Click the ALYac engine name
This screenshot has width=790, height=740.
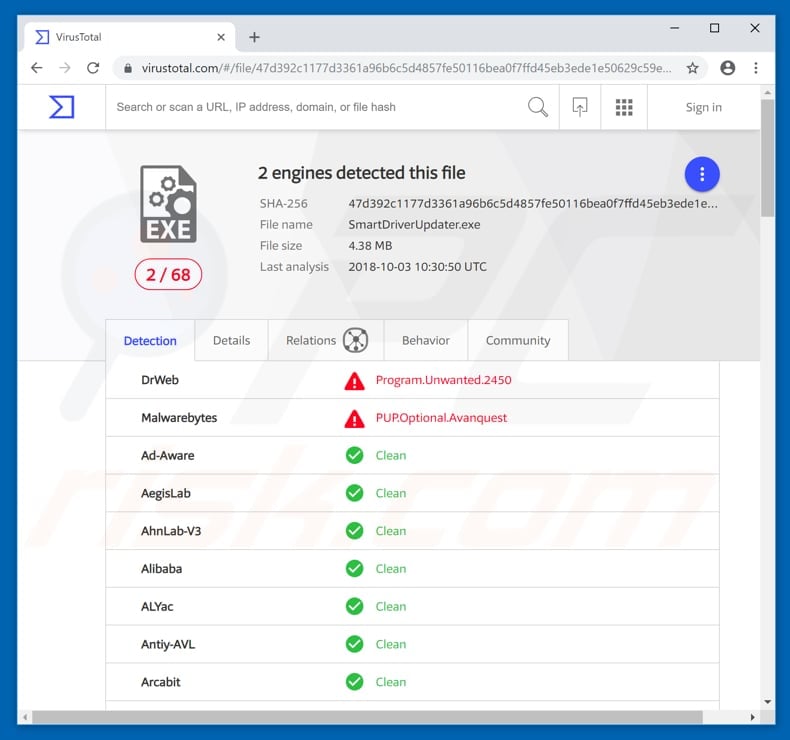click(x=157, y=607)
